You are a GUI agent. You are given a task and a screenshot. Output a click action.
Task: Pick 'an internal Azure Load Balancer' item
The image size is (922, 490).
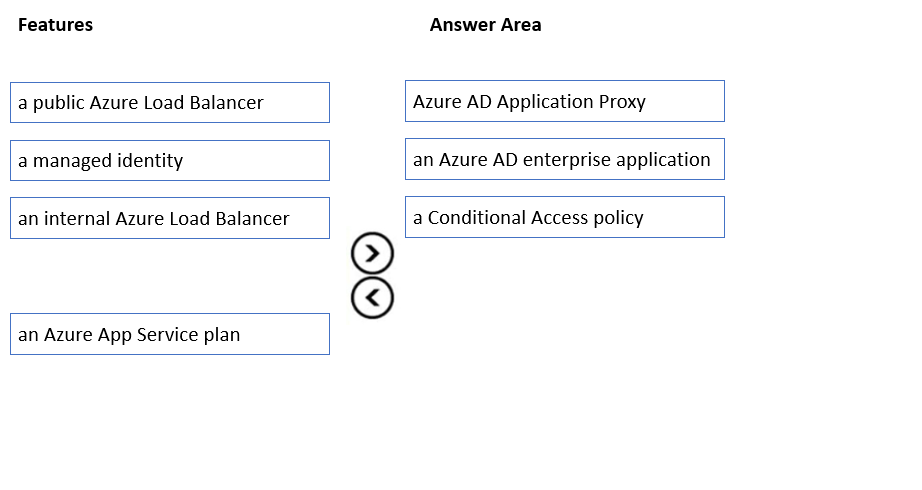pos(170,219)
